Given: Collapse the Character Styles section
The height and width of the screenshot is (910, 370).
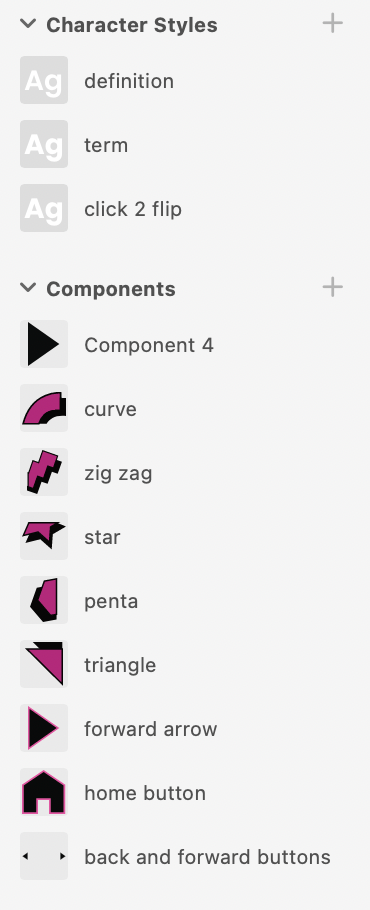Looking at the screenshot, I should pos(28,24).
